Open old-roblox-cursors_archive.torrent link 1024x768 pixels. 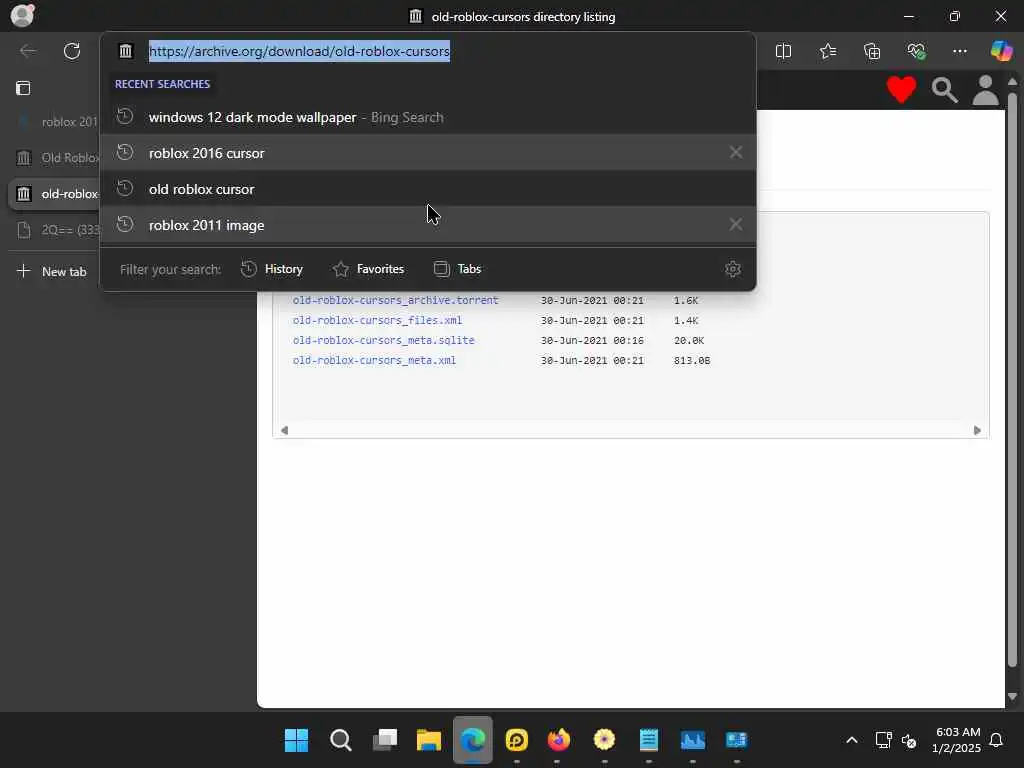[395, 300]
